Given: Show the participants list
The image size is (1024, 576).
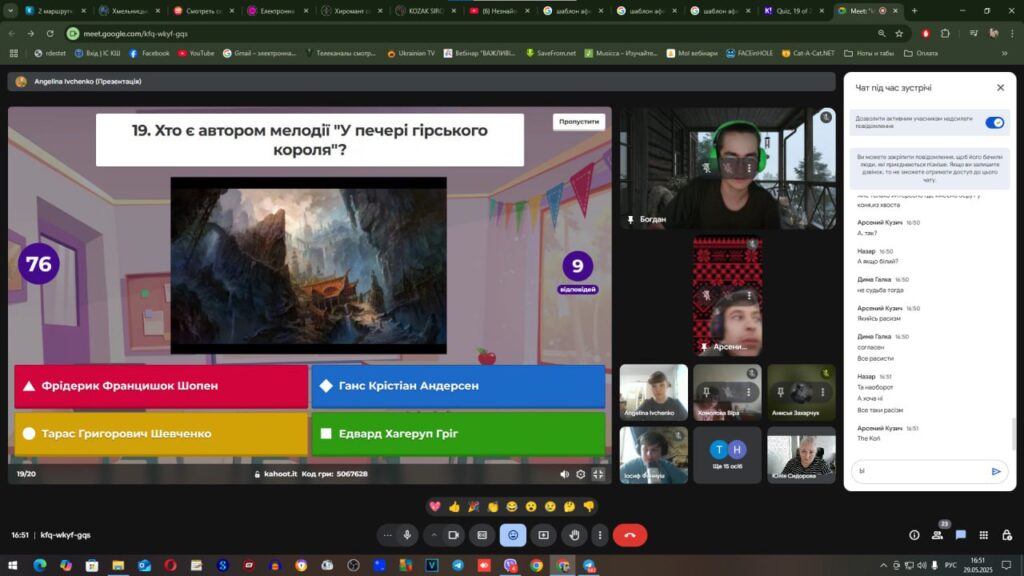Looking at the screenshot, I should tap(937, 535).
